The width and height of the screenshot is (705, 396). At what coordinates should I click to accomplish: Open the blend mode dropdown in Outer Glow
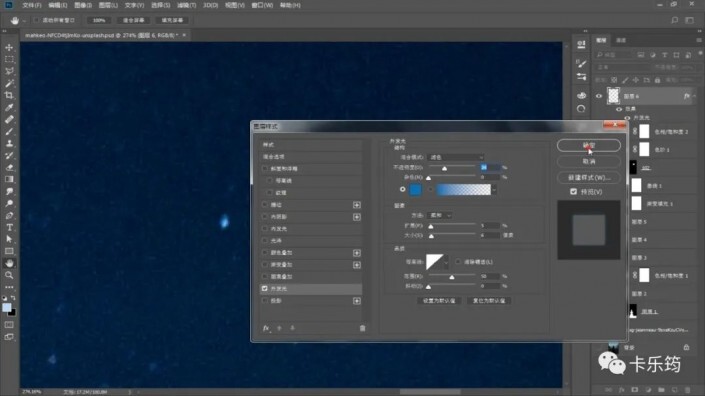coord(456,157)
